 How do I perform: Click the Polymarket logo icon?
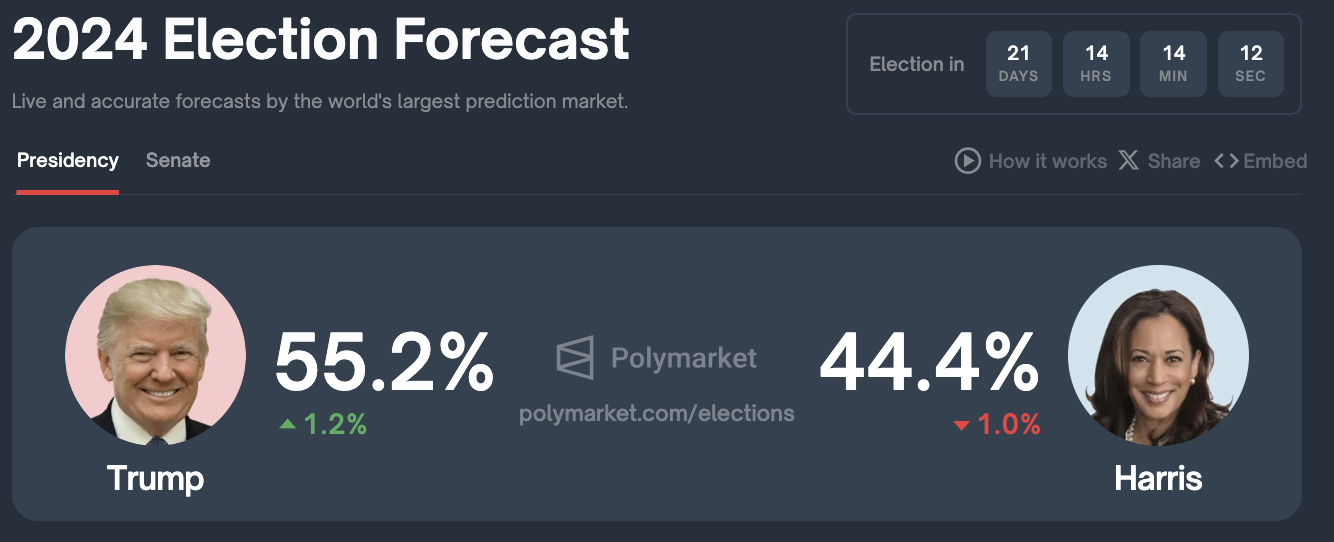[x=575, y=358]
